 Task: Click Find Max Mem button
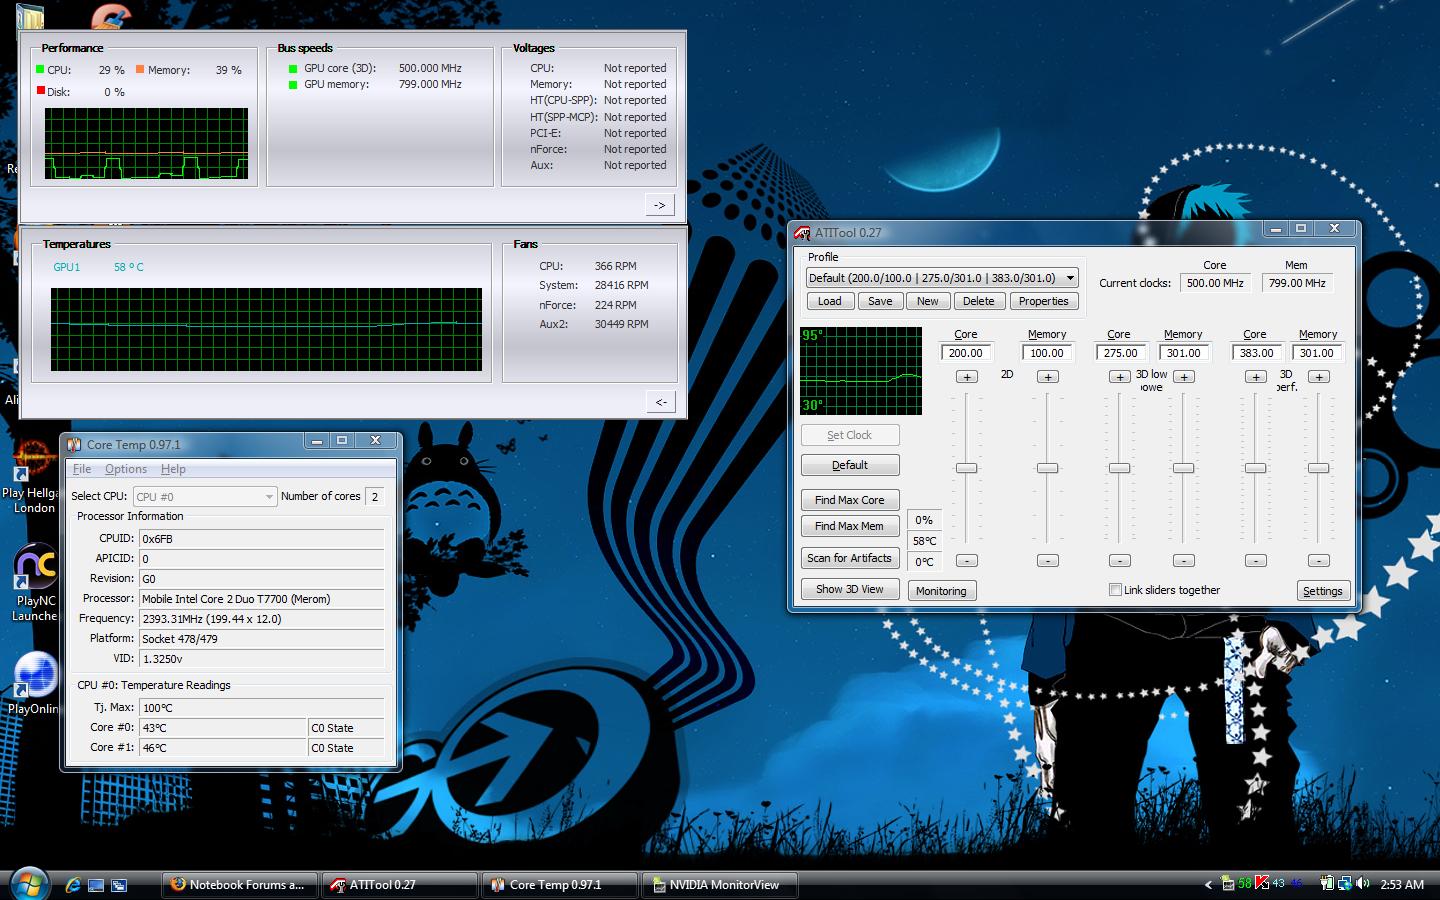pos(849,526)
